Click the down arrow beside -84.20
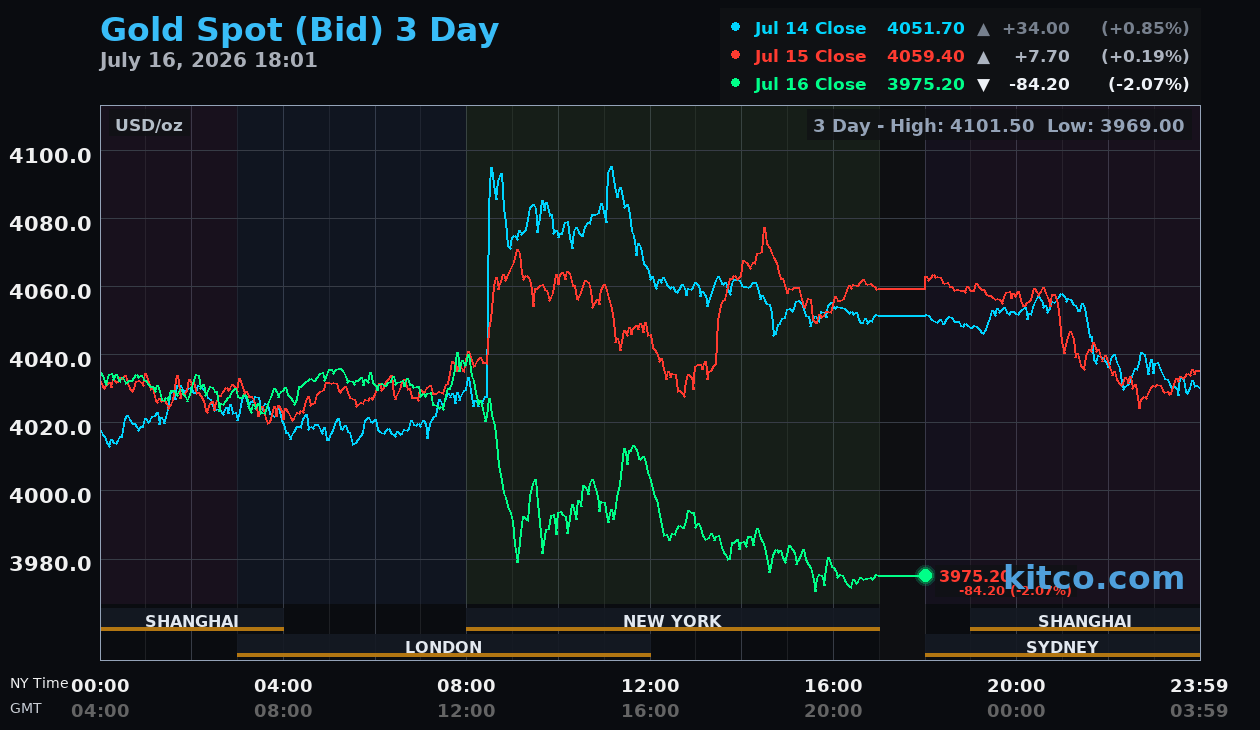This screenshot has height=730, width=1260. tap(983, 85)
